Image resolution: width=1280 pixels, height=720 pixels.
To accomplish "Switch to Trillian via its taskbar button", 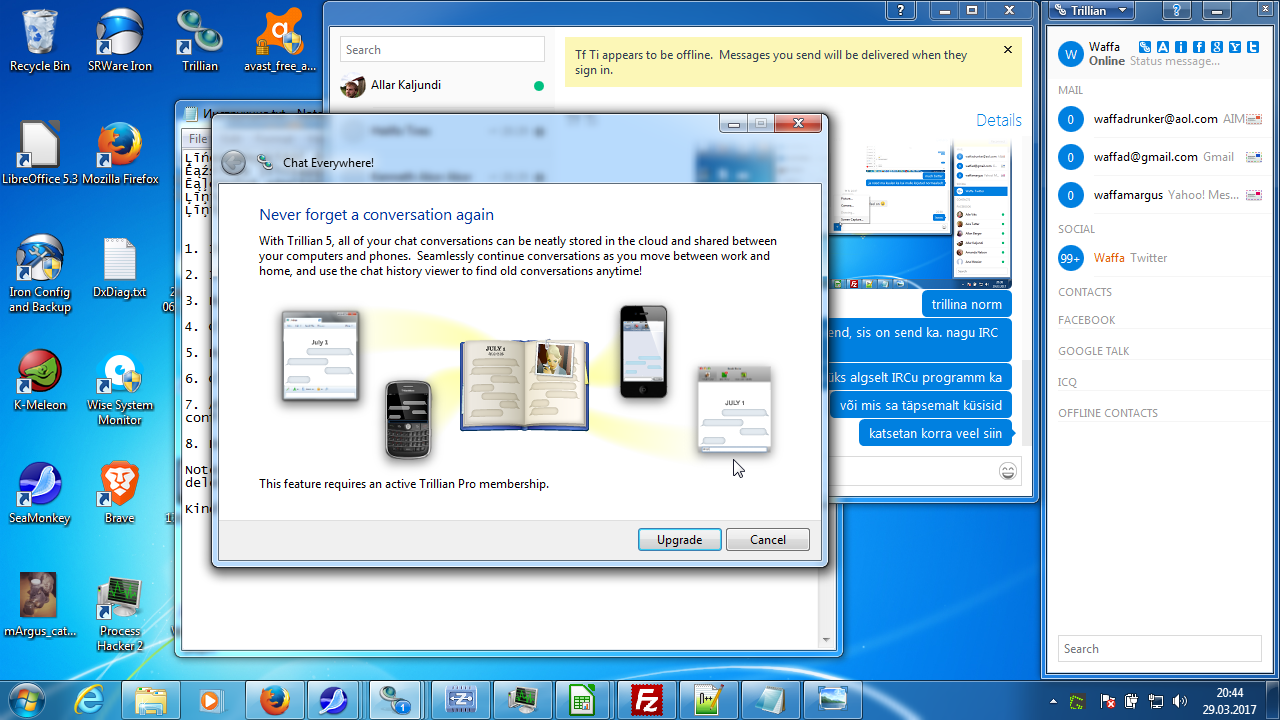I will tap(394, 700).
